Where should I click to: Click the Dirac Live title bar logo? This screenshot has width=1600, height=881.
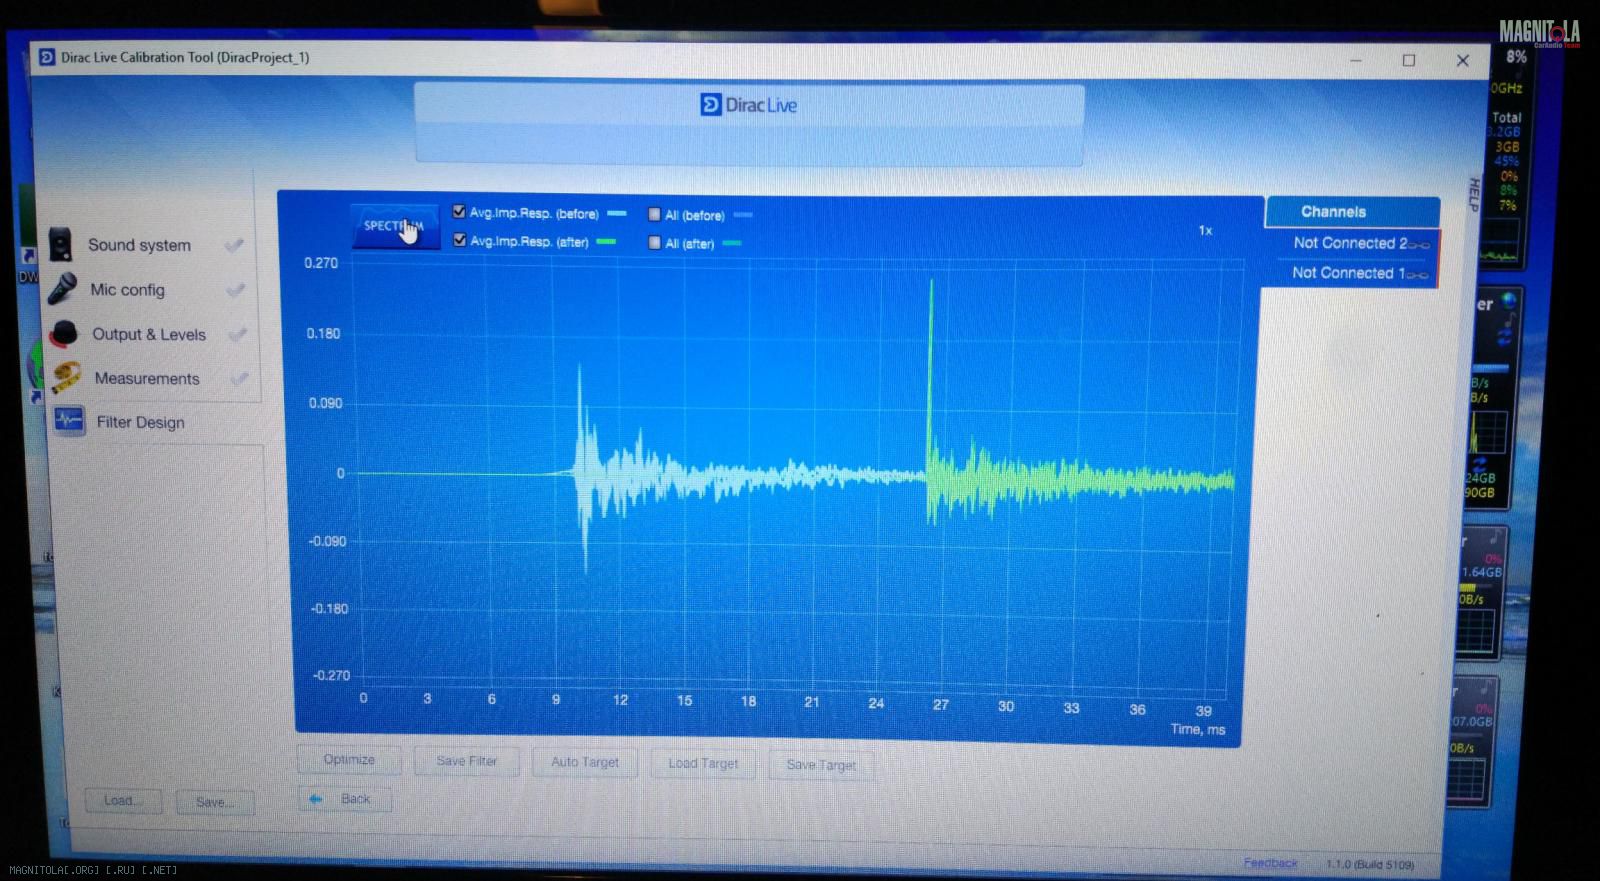(46, 57)
